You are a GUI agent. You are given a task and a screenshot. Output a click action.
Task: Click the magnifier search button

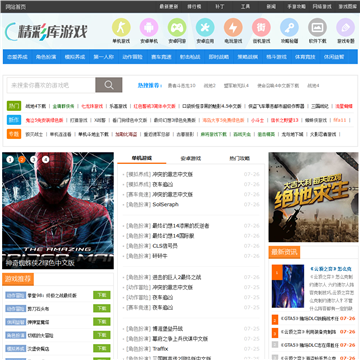point(109,85)
